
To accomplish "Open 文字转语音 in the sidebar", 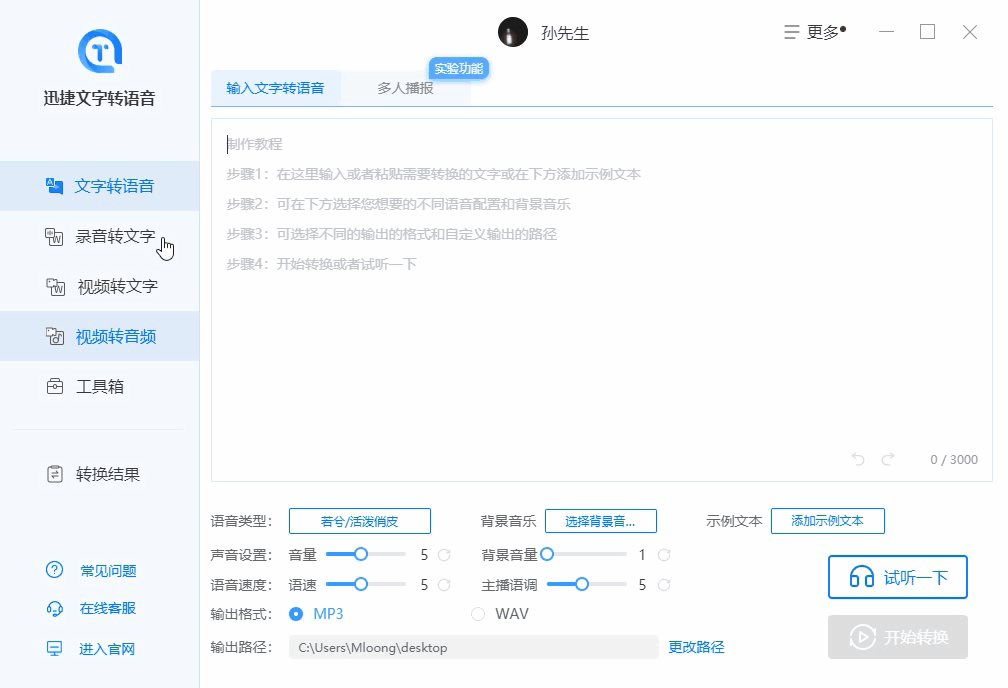I will [100, 186].
